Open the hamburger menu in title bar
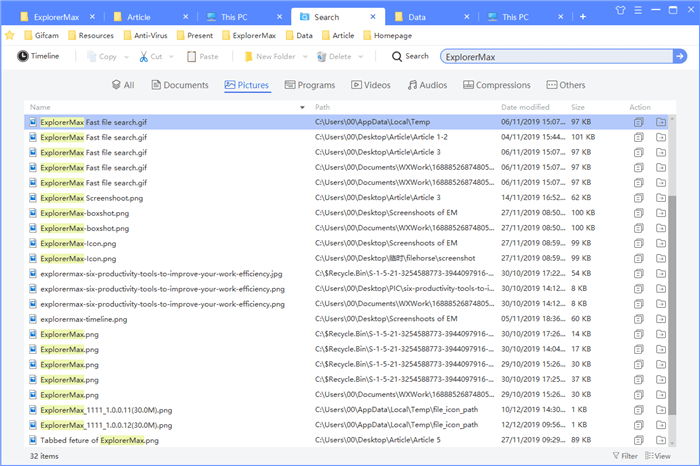 coord(638,10)
